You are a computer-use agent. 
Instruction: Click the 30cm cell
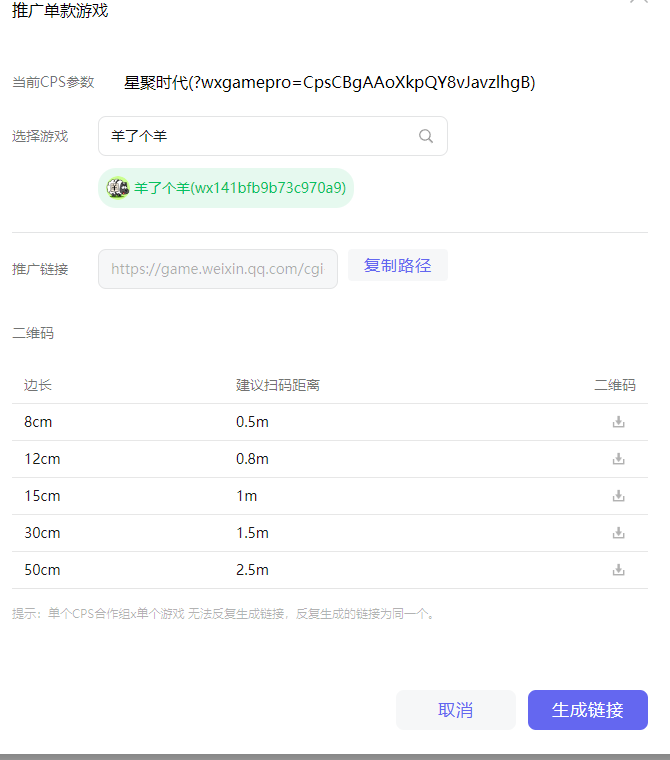(x=43, y=533)
